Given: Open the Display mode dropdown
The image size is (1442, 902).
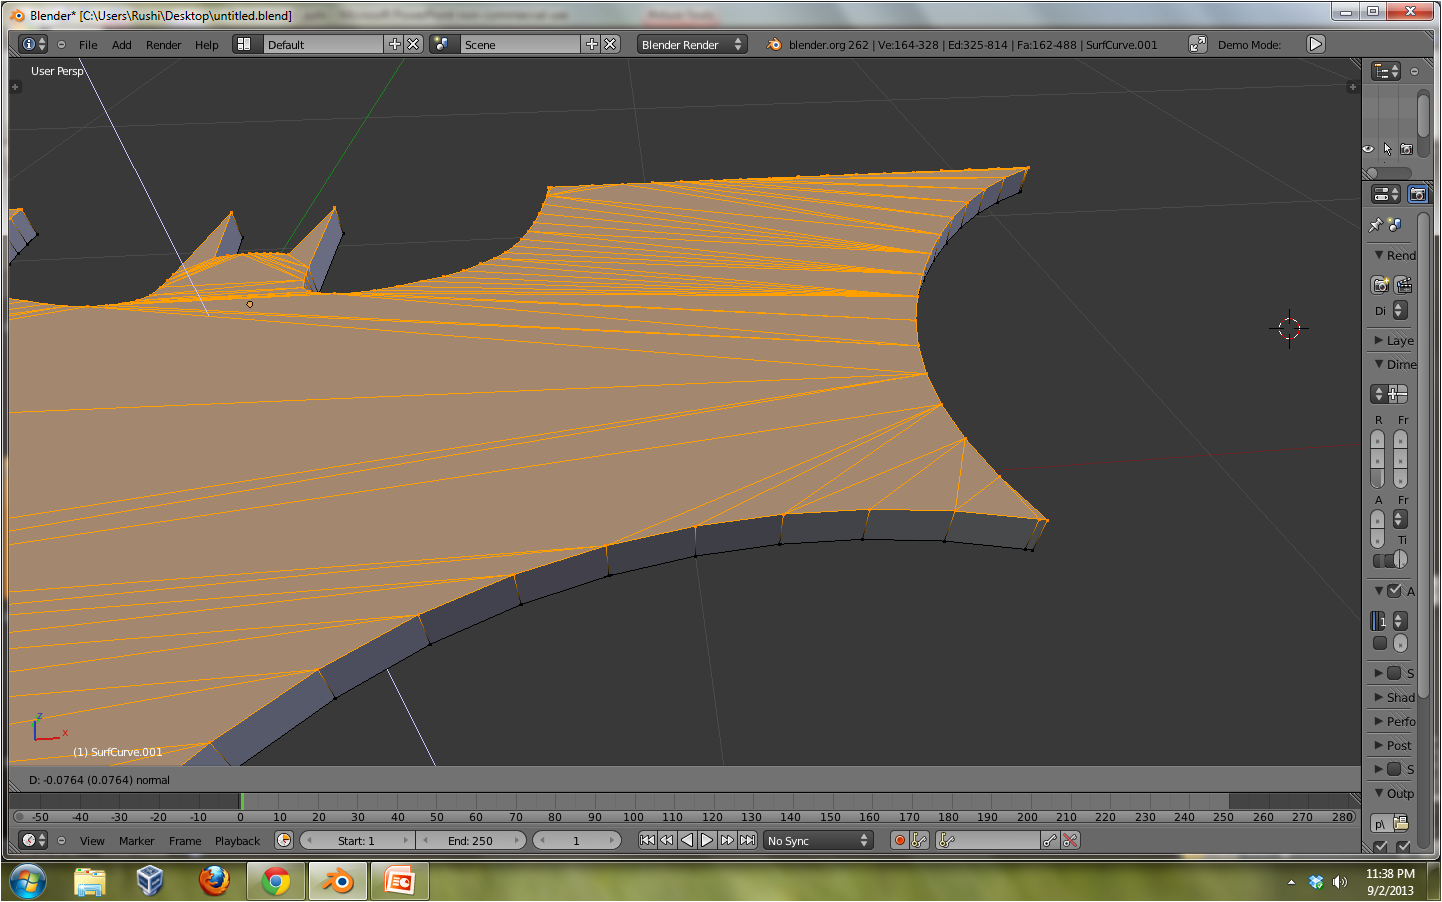Looking at the screenshot, I should 1400,310.
